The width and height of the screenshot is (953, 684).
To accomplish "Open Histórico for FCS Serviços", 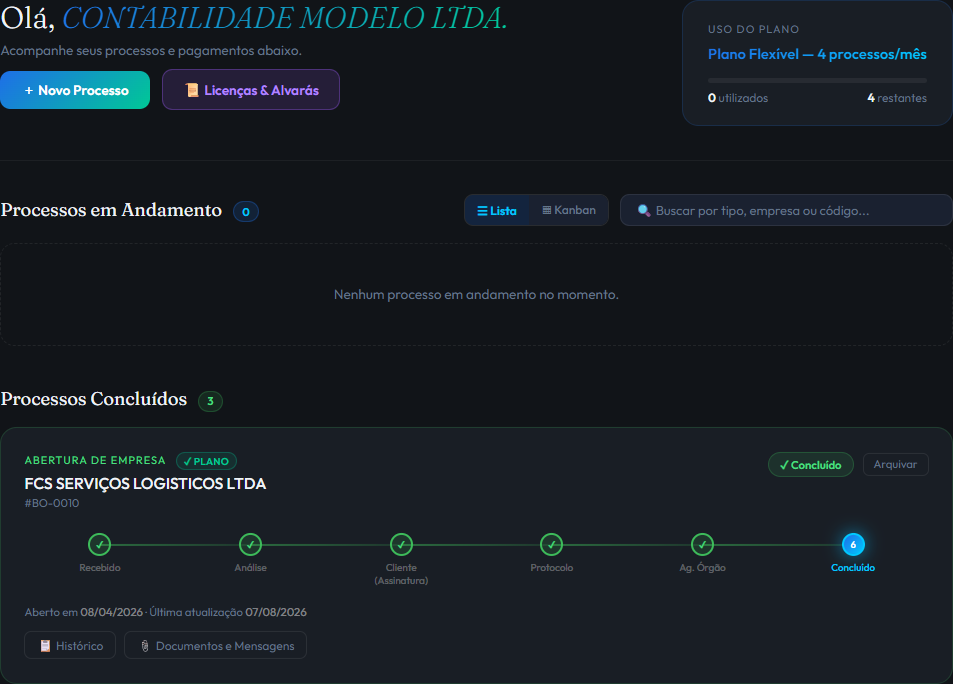I will (x=70, y=646).
